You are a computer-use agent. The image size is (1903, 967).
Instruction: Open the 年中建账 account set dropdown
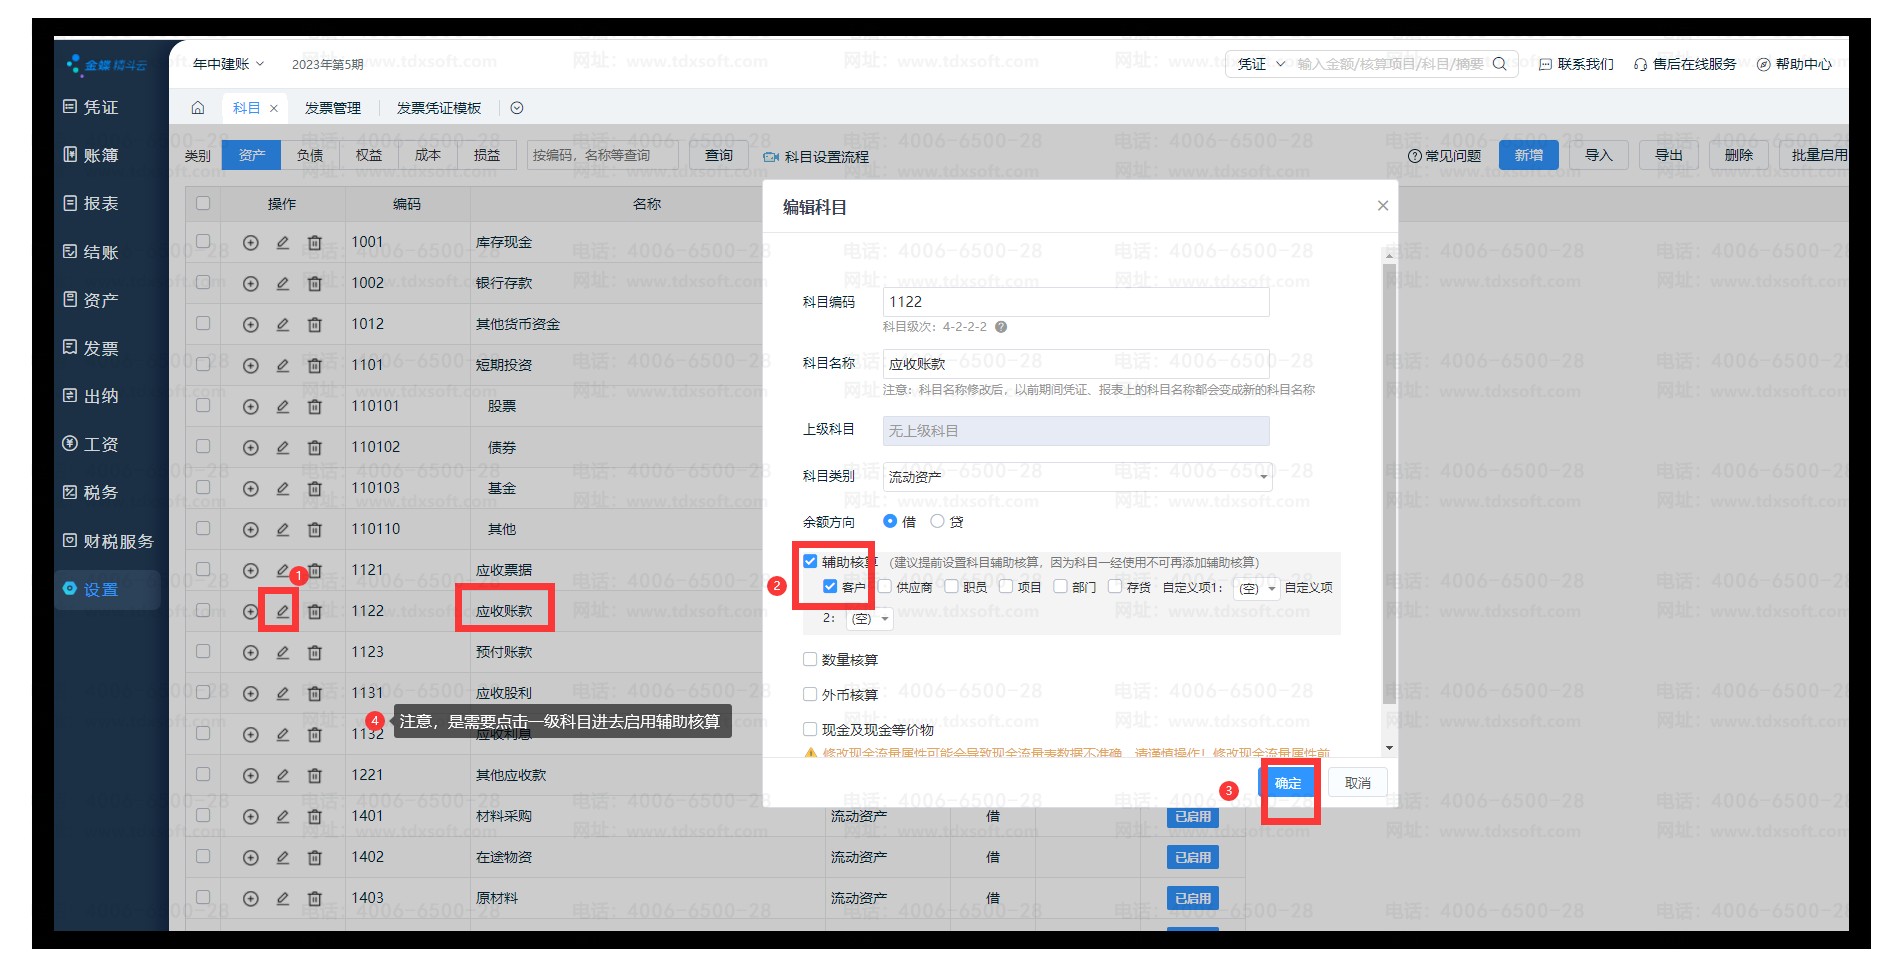coord(228,64)
